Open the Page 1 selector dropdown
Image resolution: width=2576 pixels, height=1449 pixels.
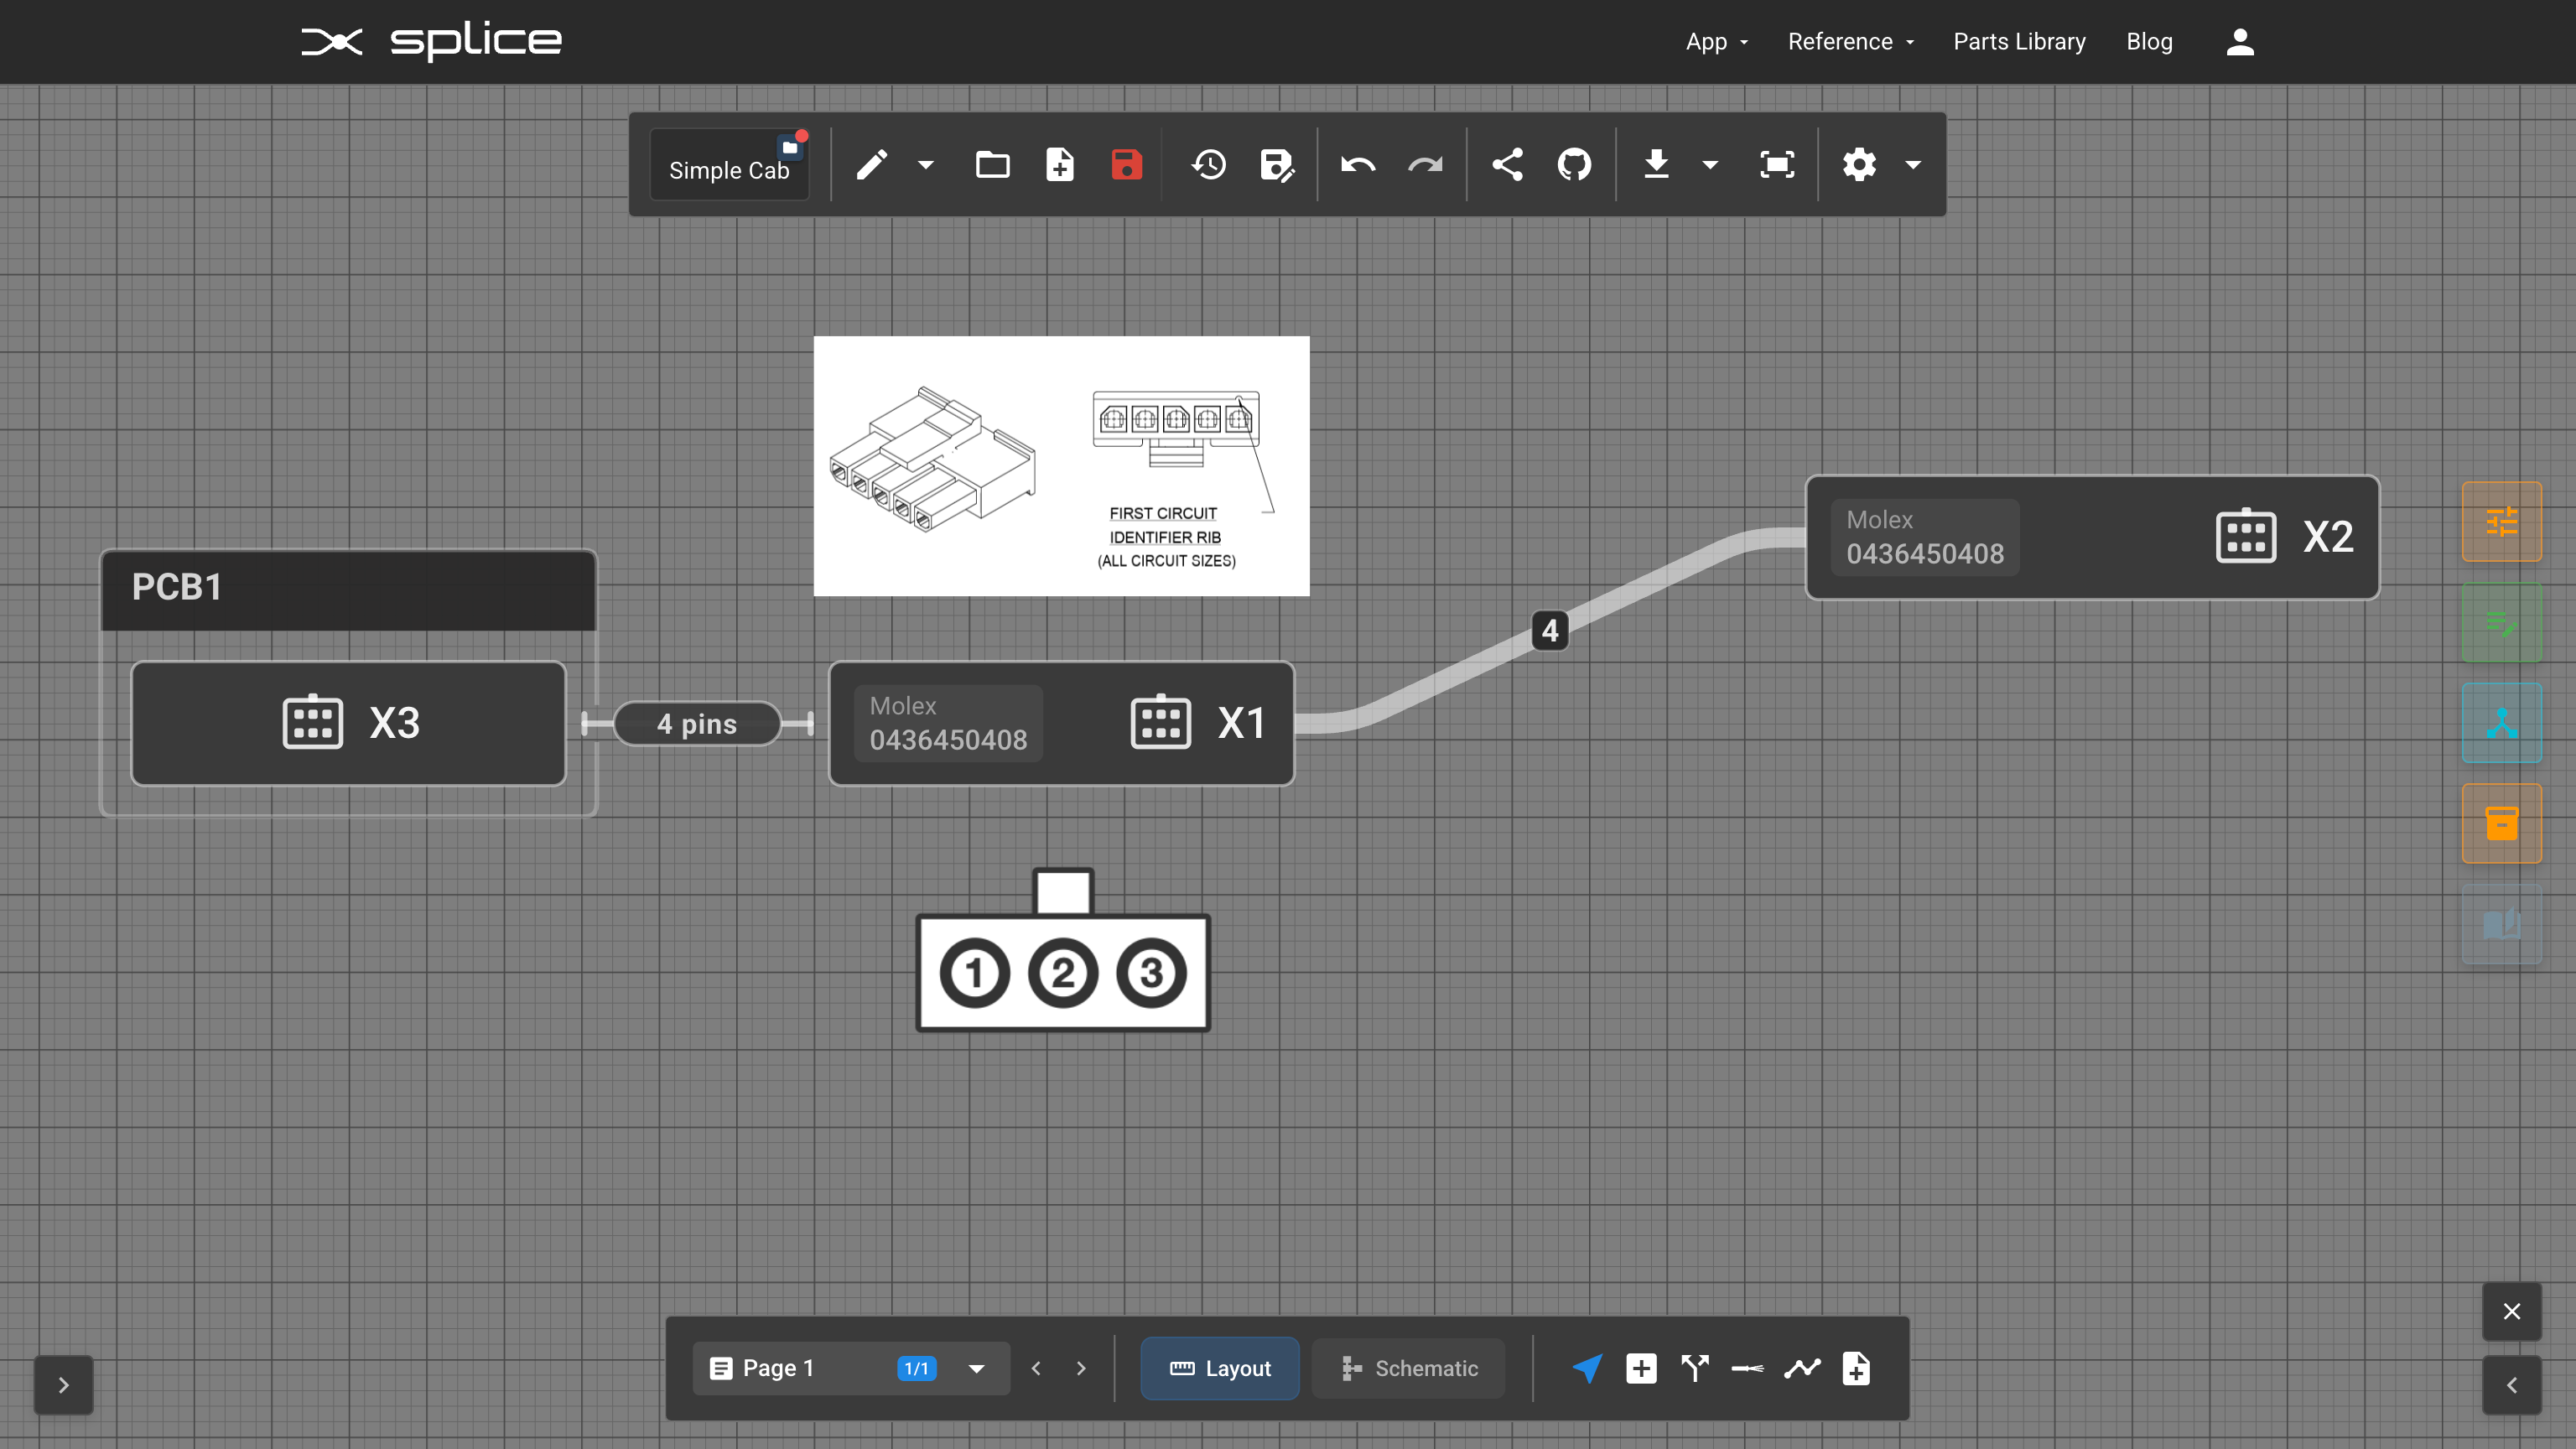coord(851,1368)
